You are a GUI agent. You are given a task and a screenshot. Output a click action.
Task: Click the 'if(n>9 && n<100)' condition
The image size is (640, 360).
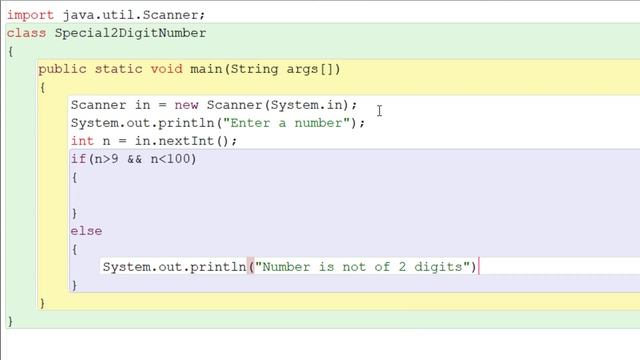[133, 159]
